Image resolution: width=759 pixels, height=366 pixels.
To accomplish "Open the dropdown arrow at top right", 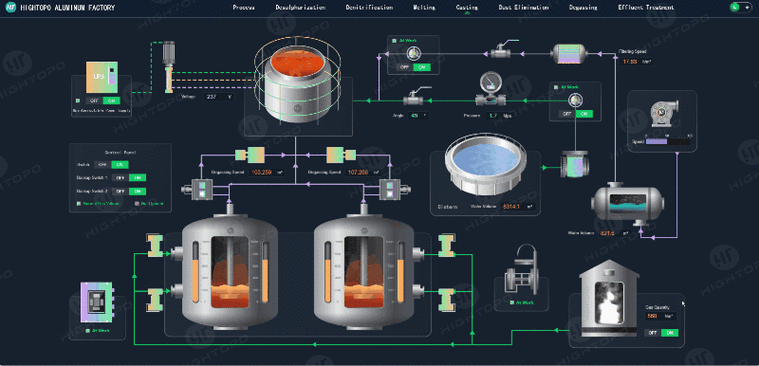I will click(747, 7).
